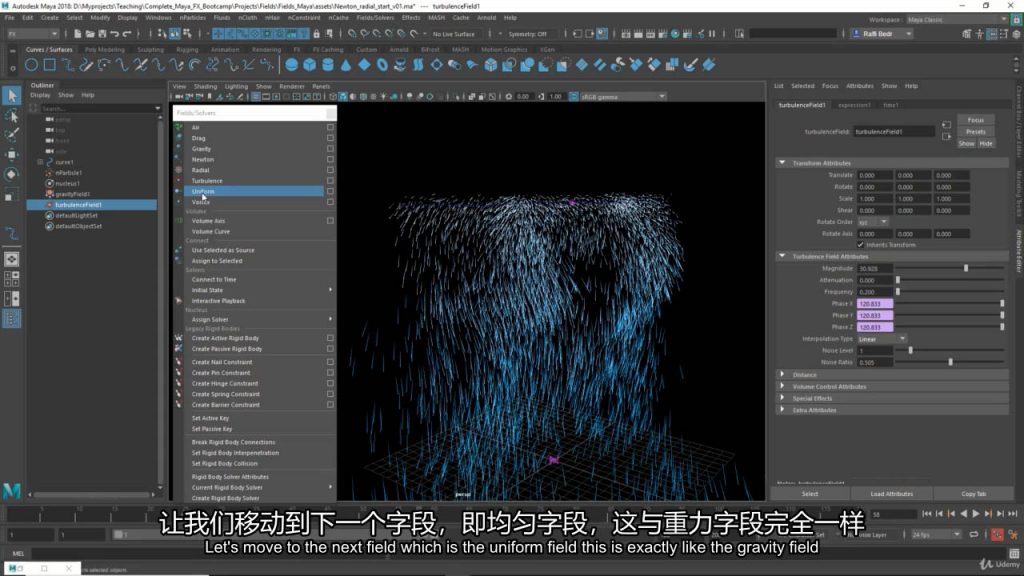The height and width of the screenshot is (576, 1024).
Task: Click the Redo arrow icon
Action: 127,33
